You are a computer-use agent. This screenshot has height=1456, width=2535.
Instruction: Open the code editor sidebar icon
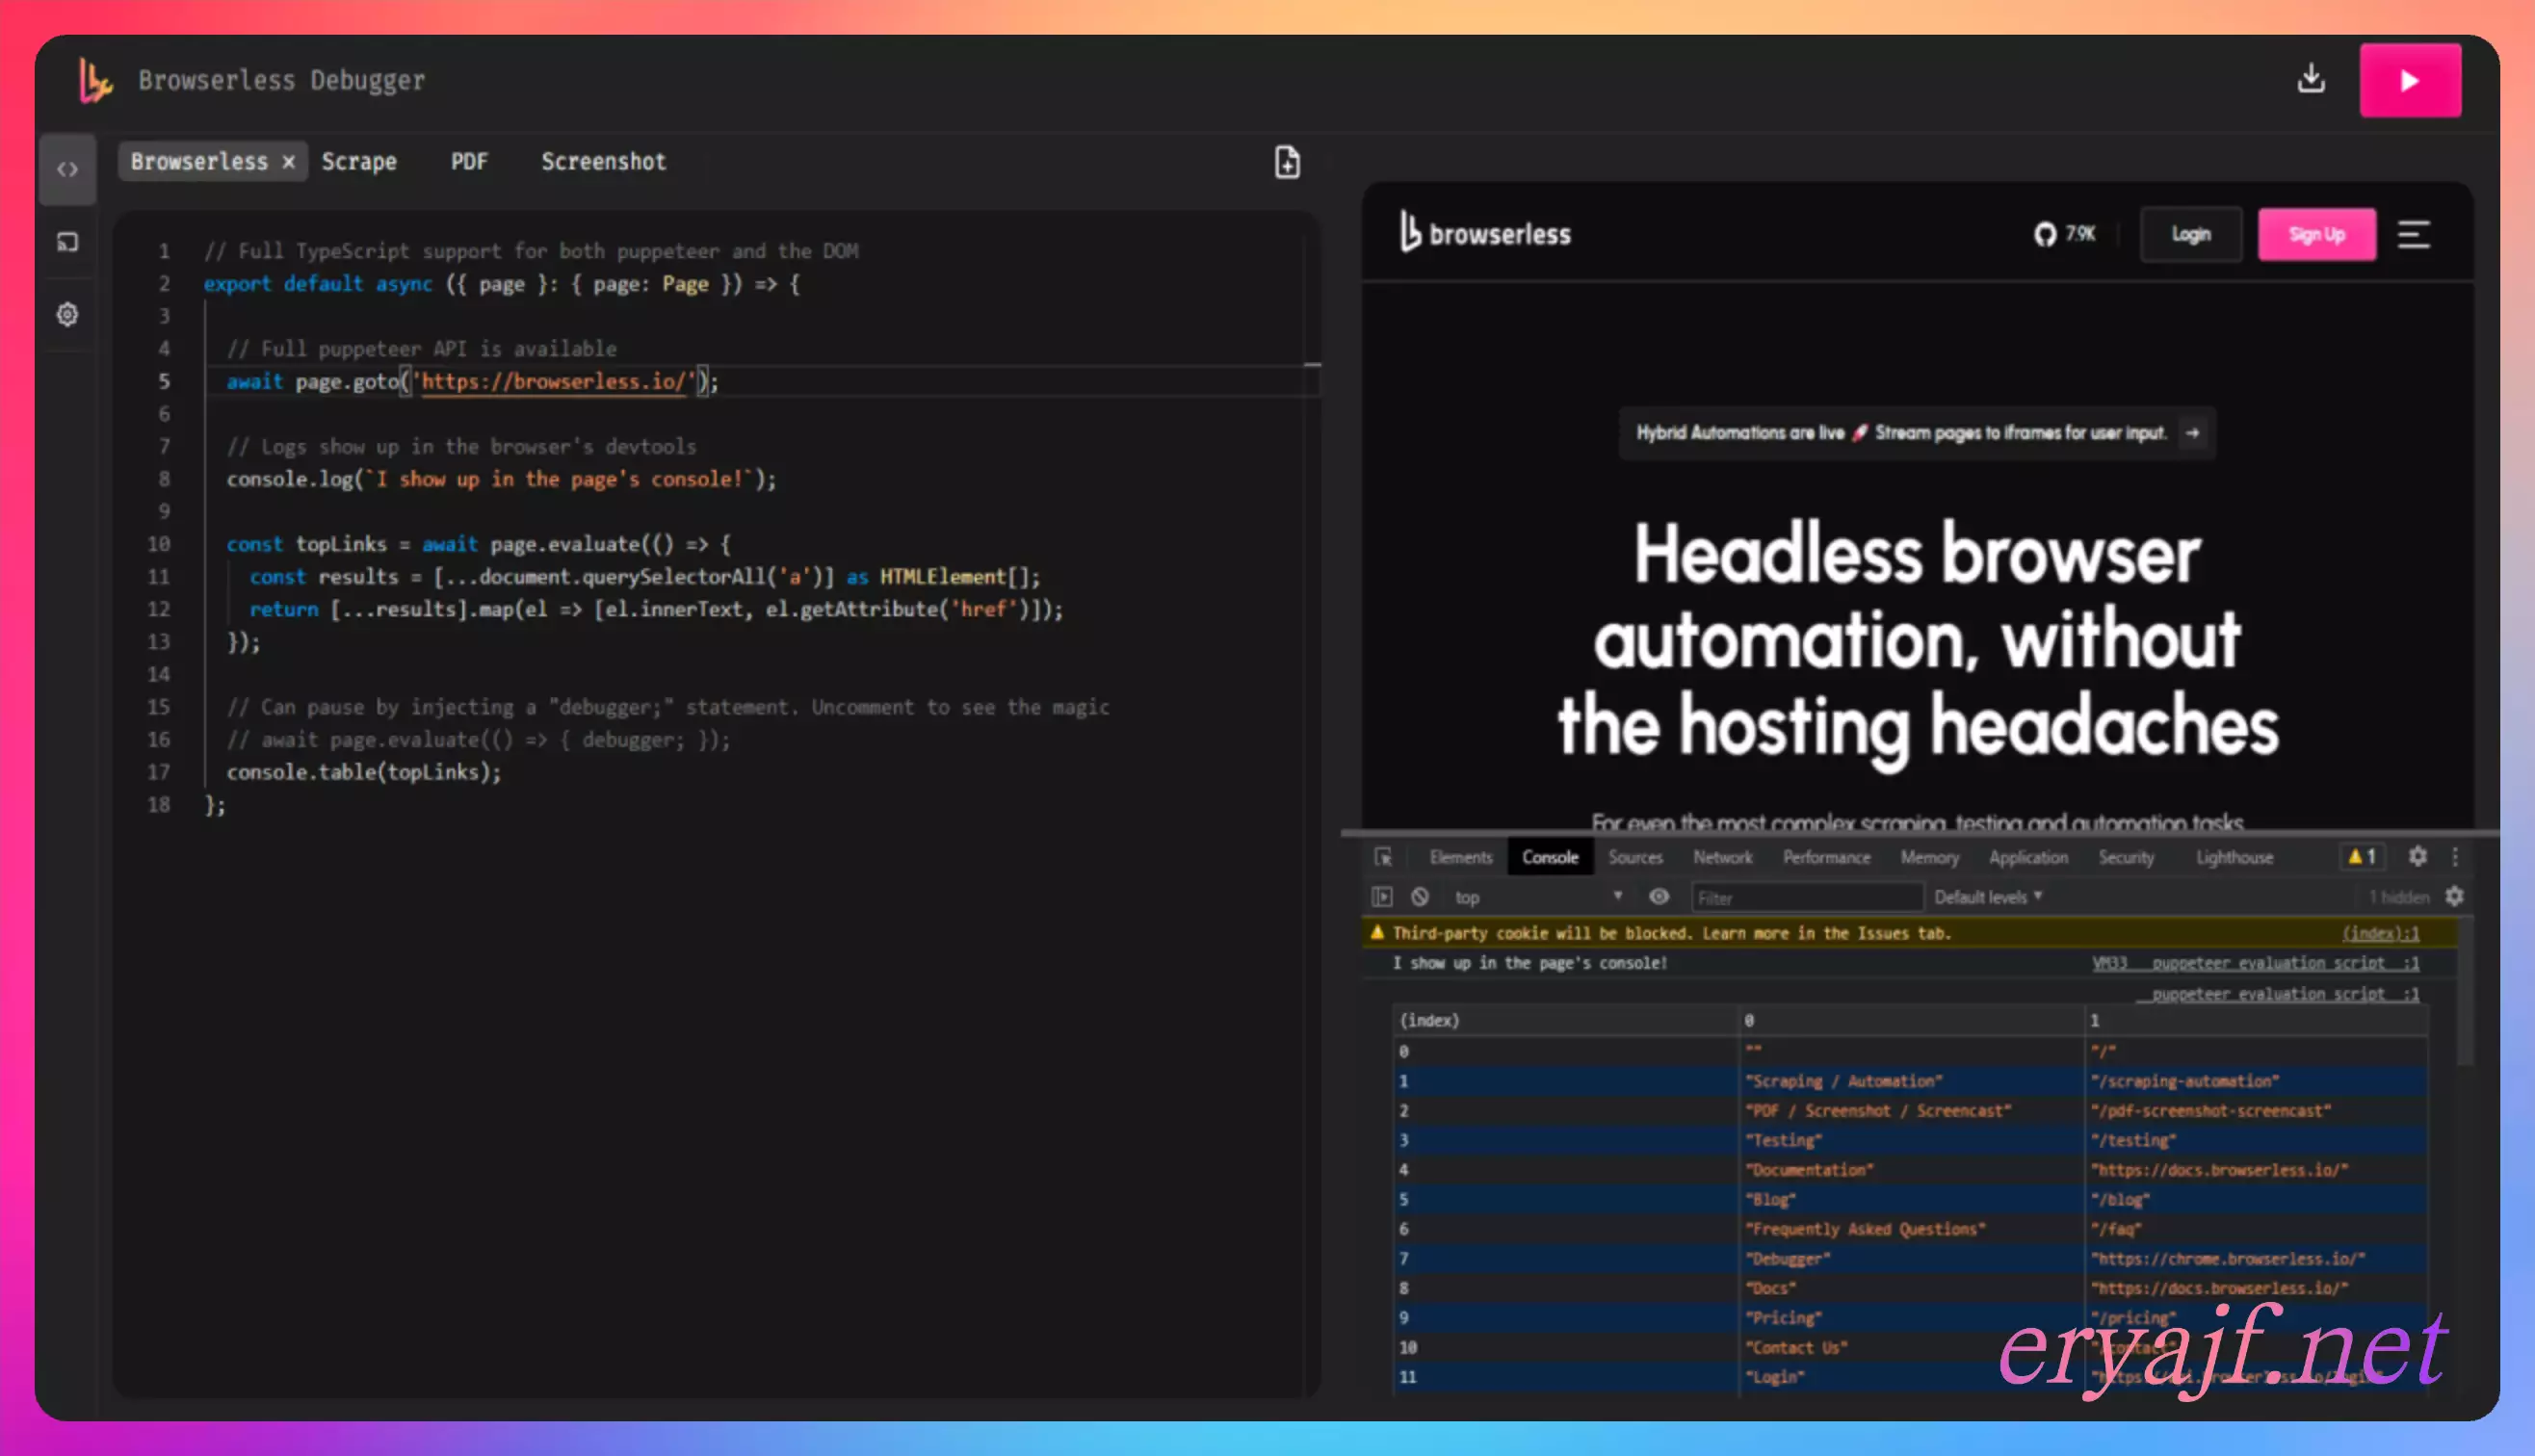coord(67,169)
